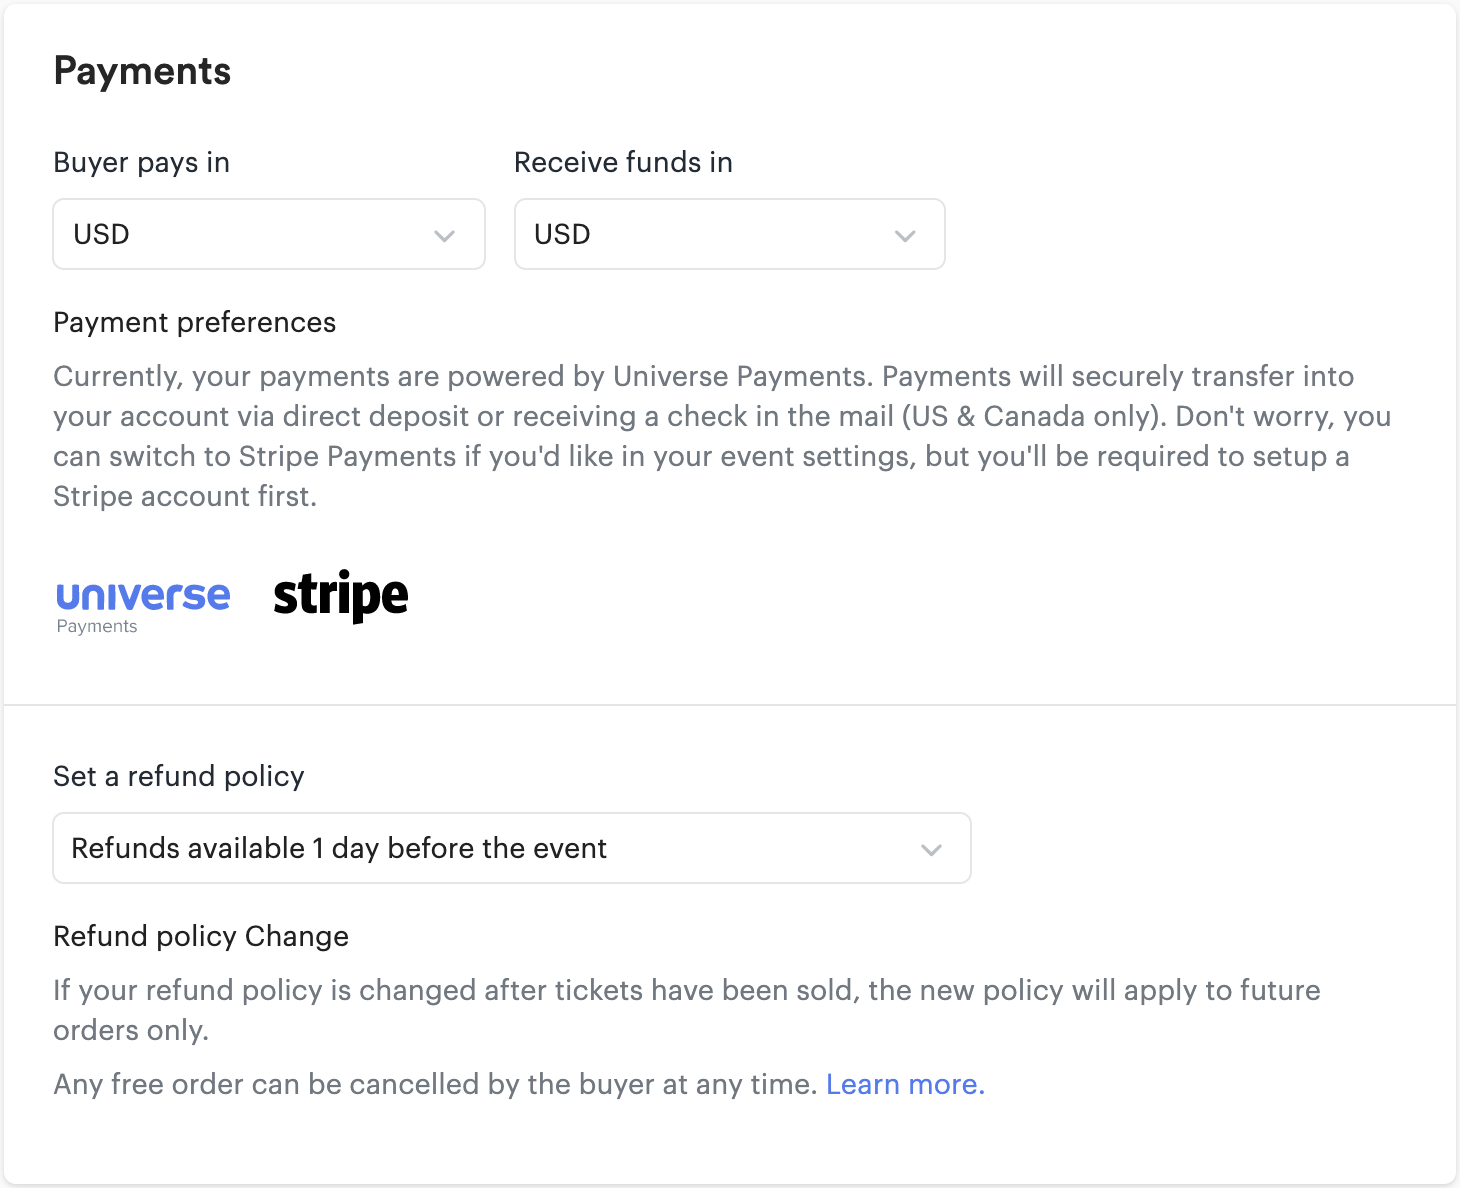Click chevron arrow in Buyer pays in field

click(445, 236)
